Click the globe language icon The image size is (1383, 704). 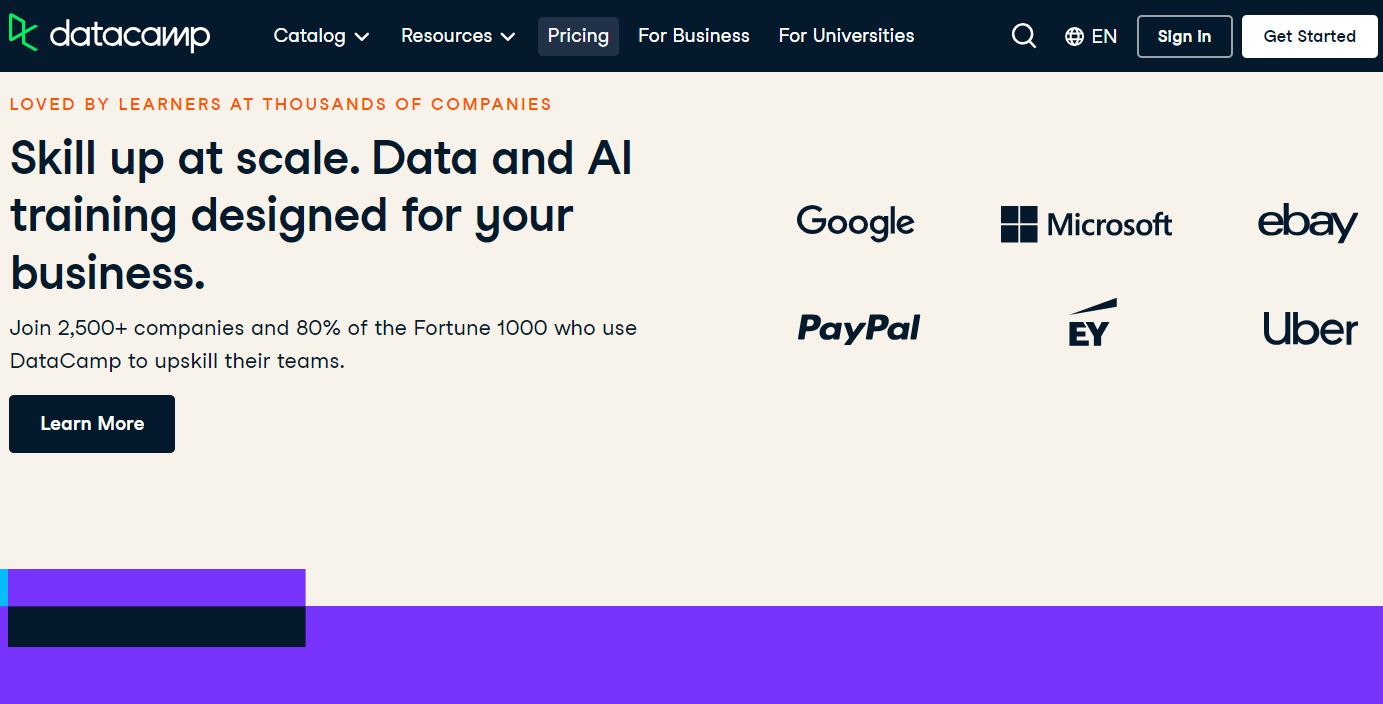tap(1075, 37)
